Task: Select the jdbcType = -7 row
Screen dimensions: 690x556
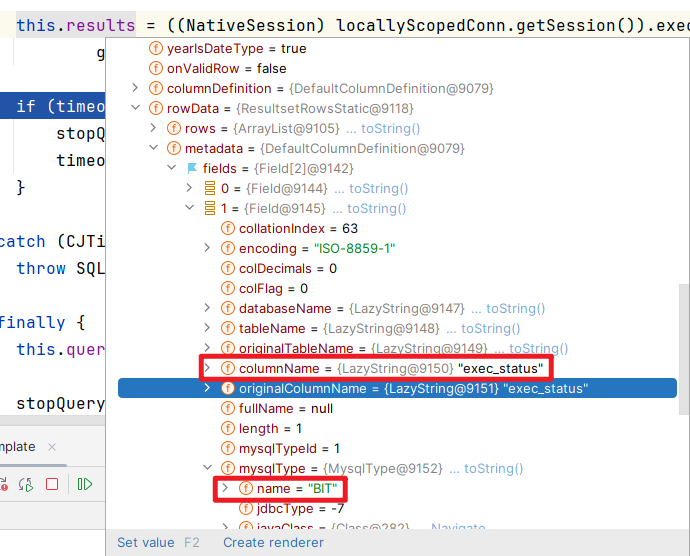Action: 291,508
